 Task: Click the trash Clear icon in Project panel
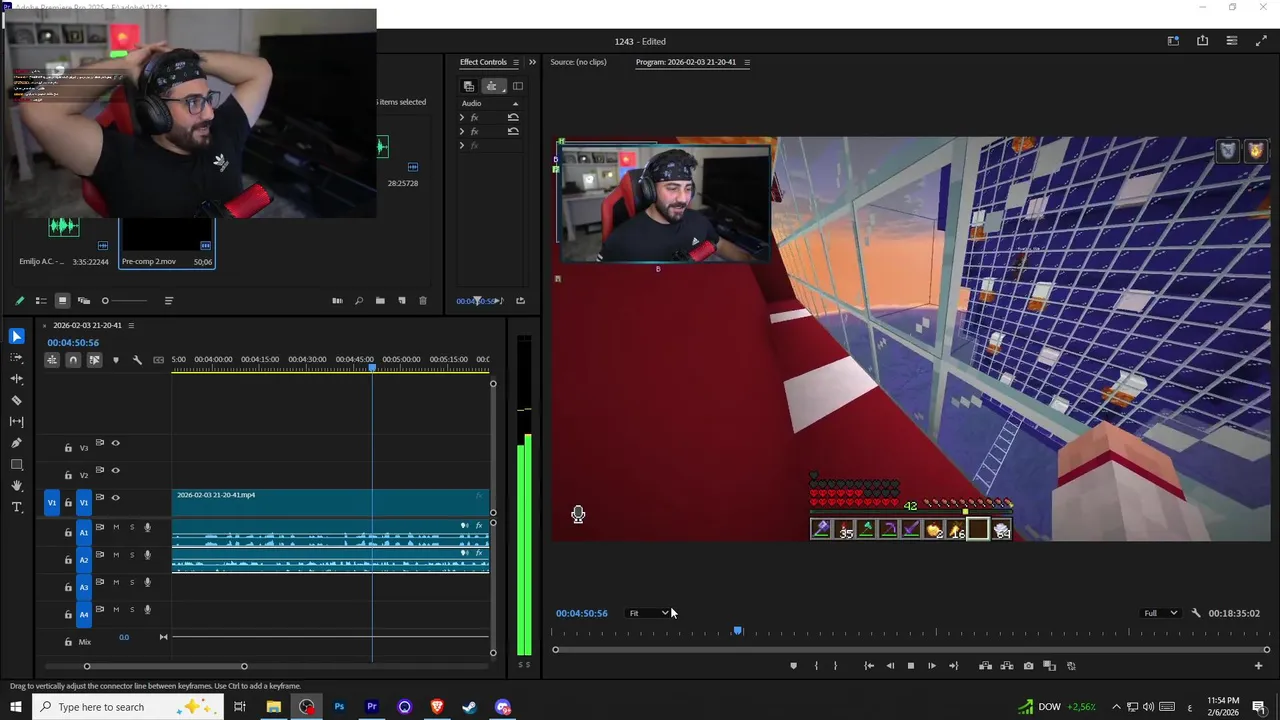tap(423, 301)
